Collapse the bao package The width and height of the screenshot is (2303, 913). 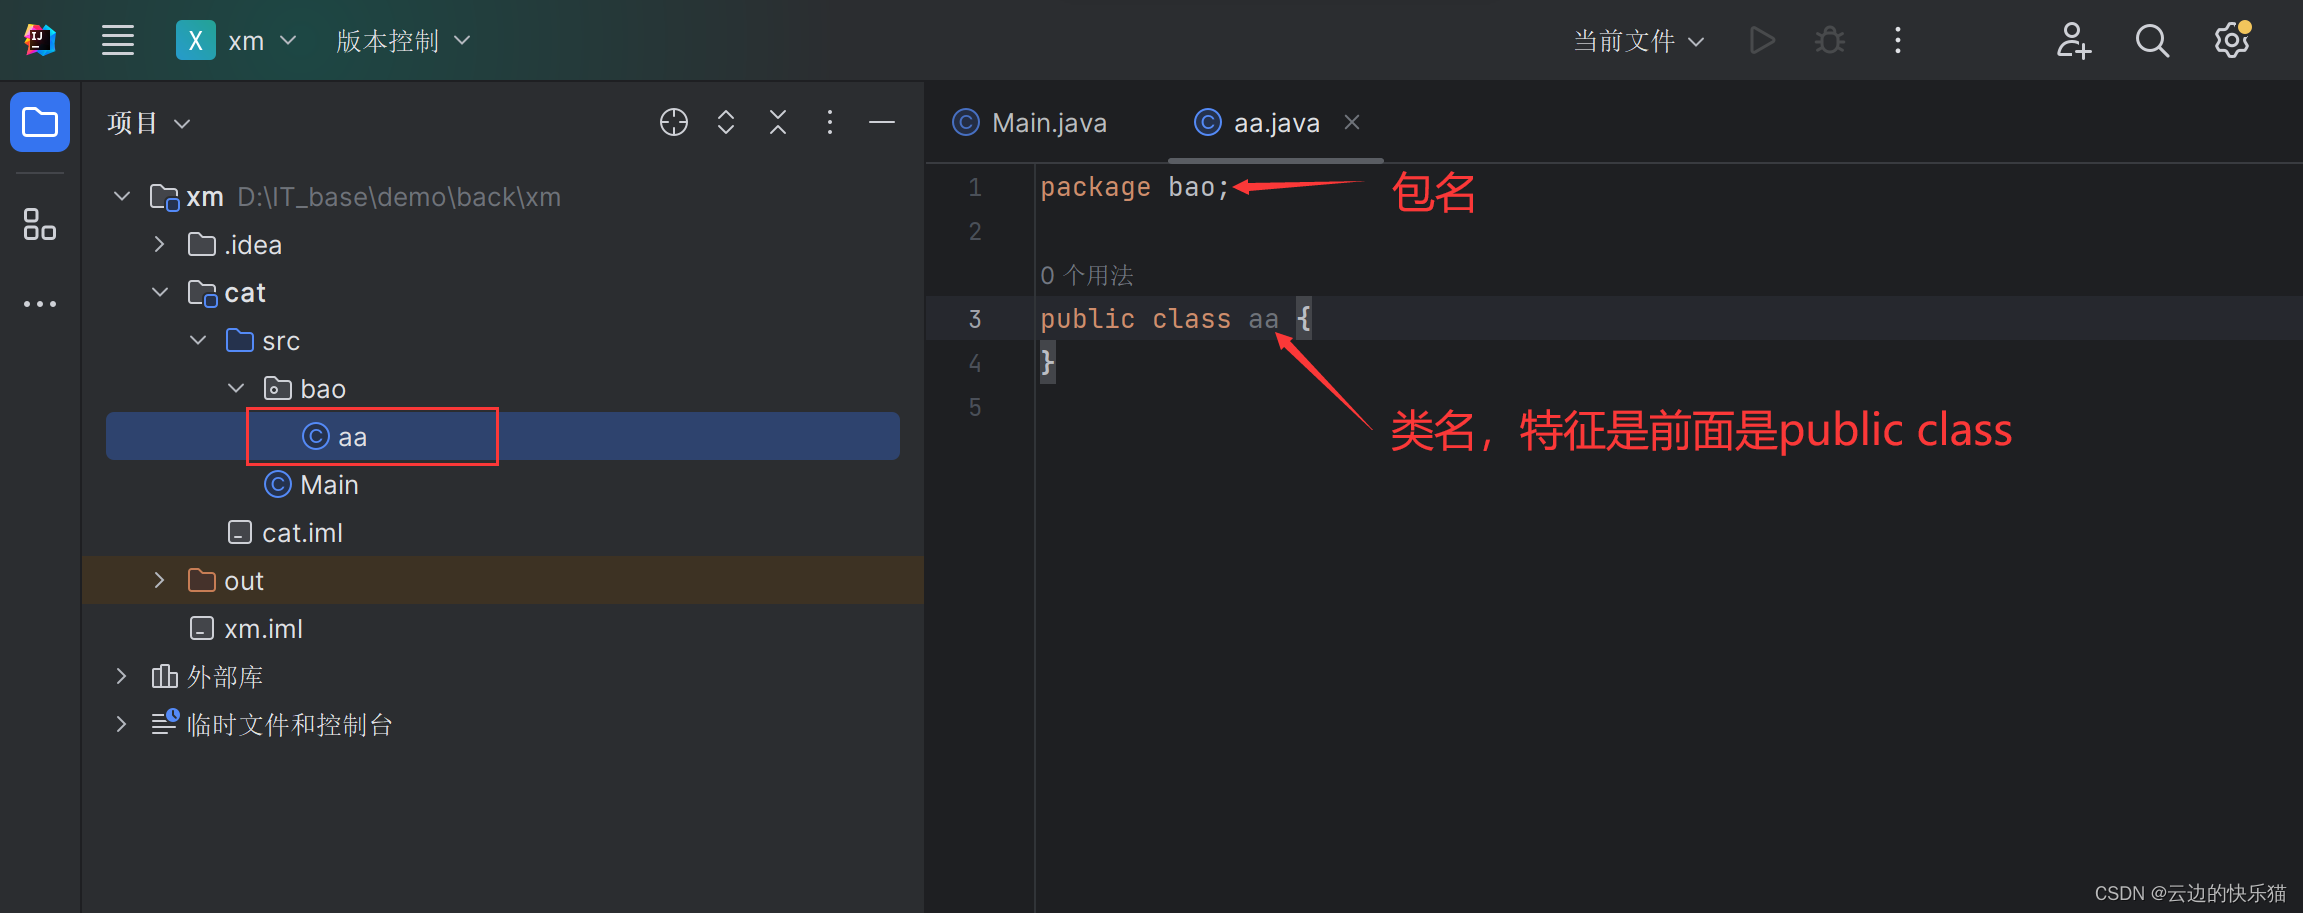236,388
